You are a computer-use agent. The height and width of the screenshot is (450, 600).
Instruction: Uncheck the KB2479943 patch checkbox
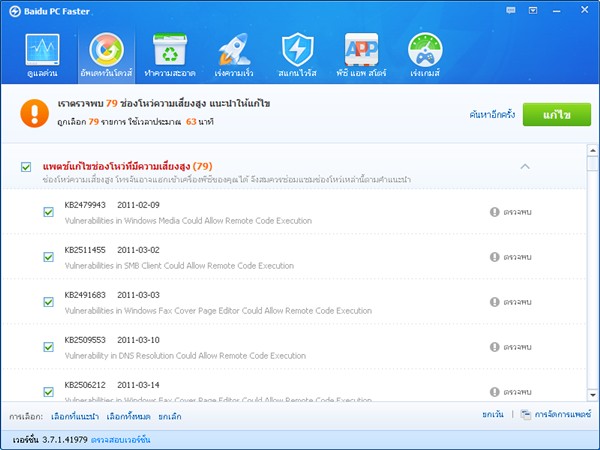point(48,212)
